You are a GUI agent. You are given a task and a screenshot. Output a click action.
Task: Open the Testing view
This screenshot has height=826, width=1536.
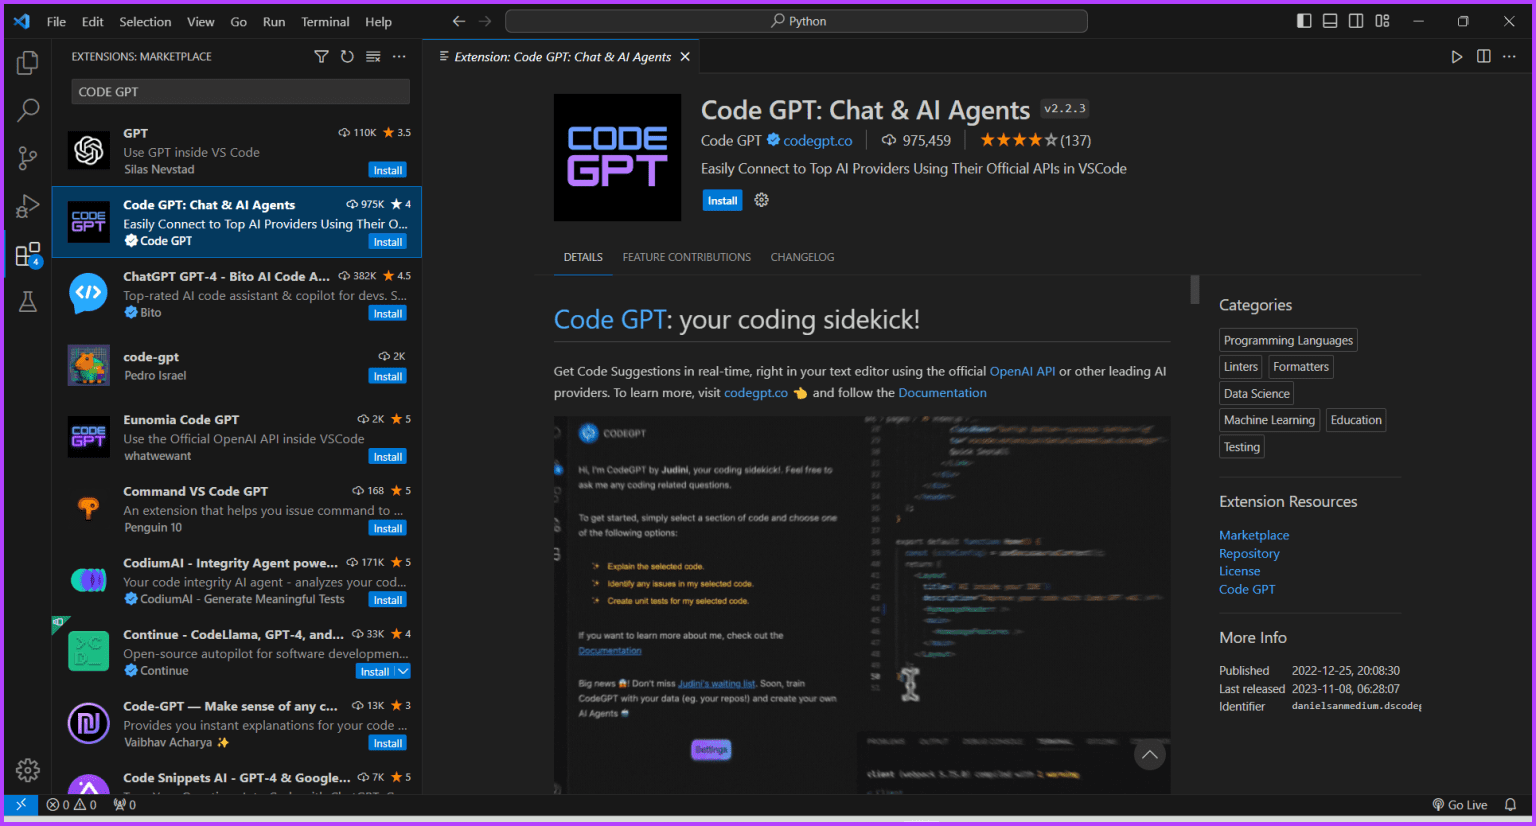(27, 302)
